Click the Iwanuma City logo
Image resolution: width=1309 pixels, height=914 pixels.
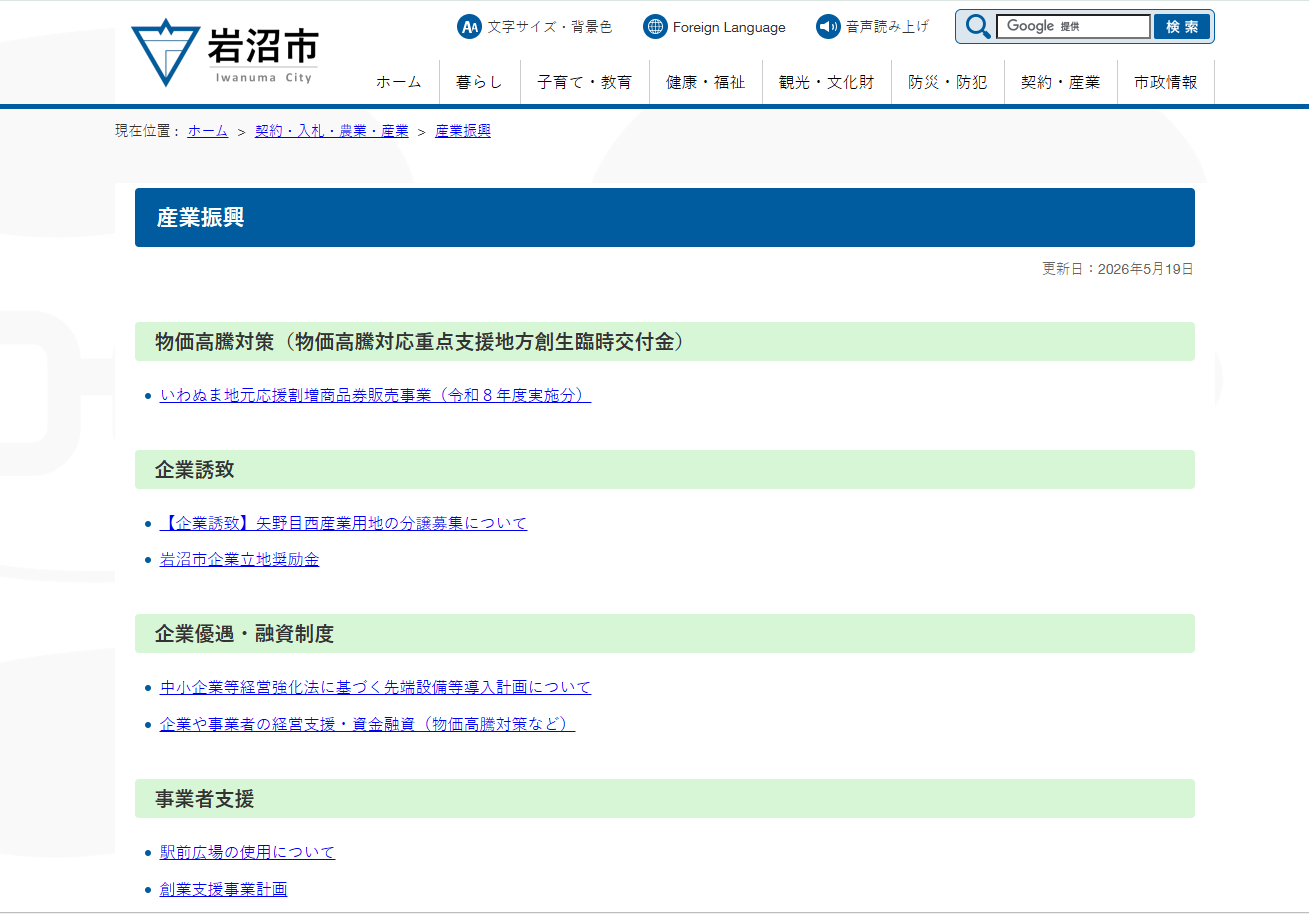[225, 52]
